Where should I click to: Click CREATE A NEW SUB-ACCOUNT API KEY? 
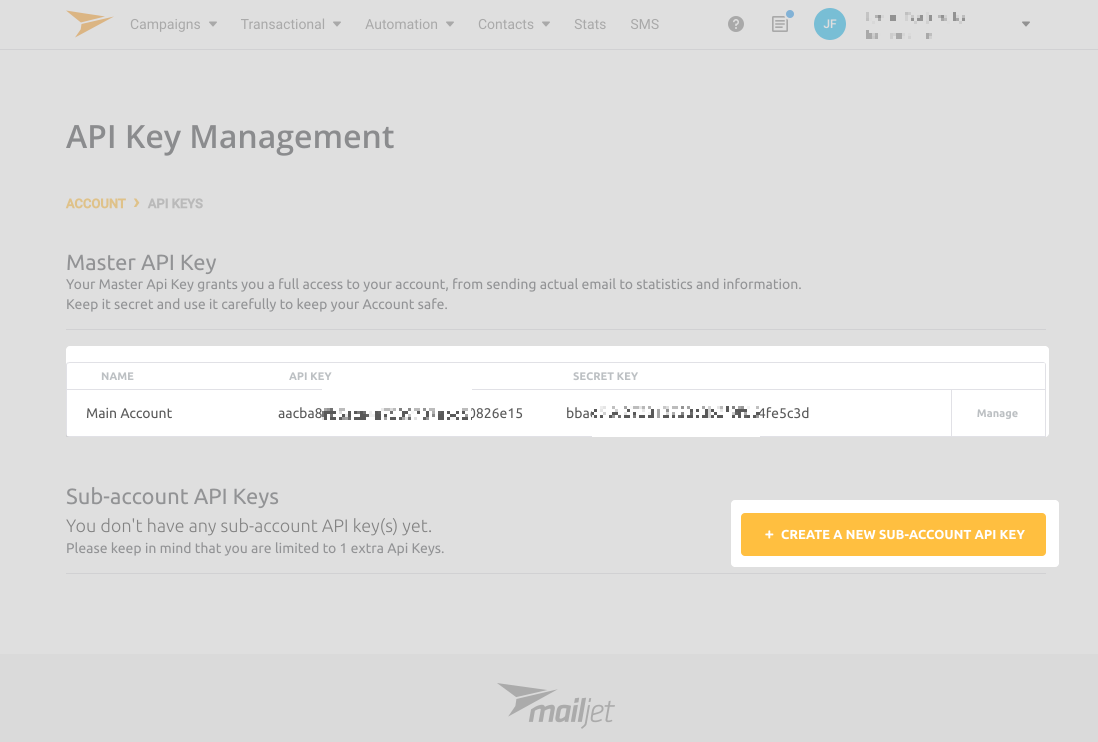point(893,534)
